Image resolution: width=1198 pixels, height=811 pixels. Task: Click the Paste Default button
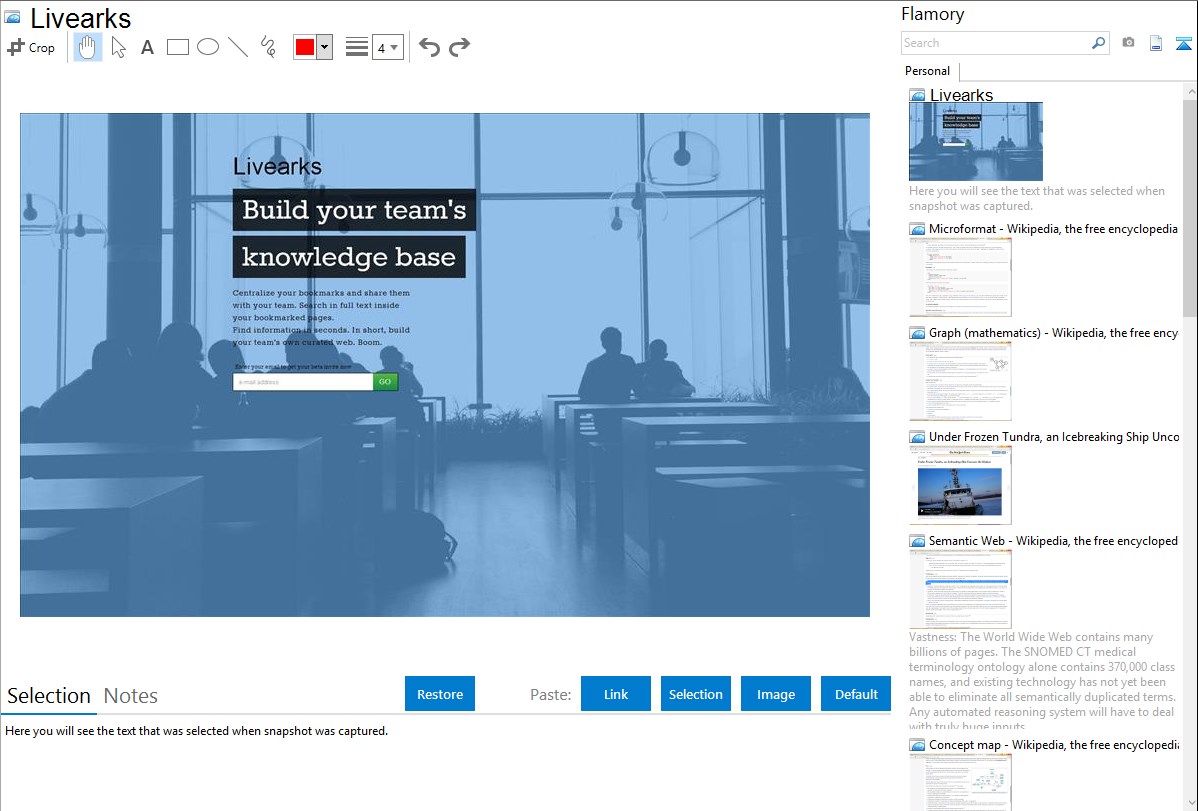click(x=856, y=694)
